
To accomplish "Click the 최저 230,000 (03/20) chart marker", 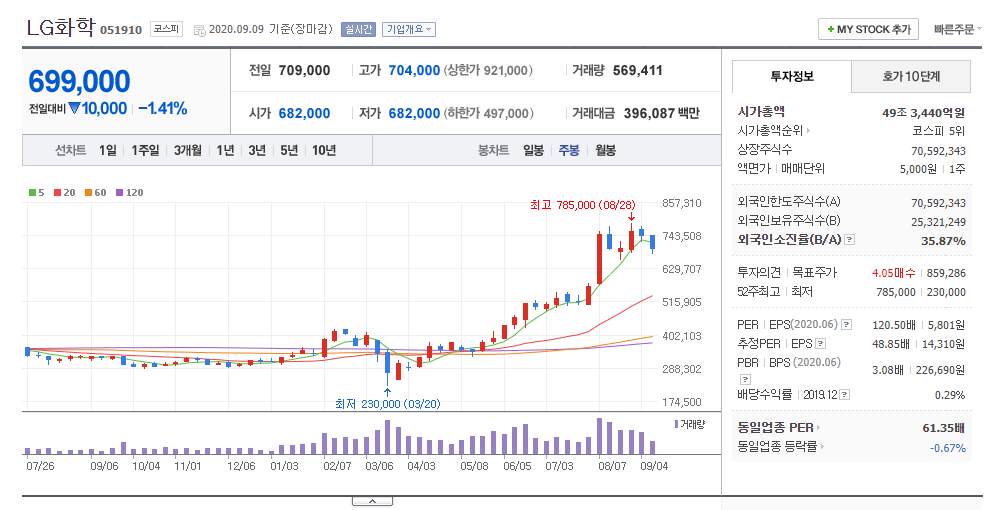I will 387,404.
